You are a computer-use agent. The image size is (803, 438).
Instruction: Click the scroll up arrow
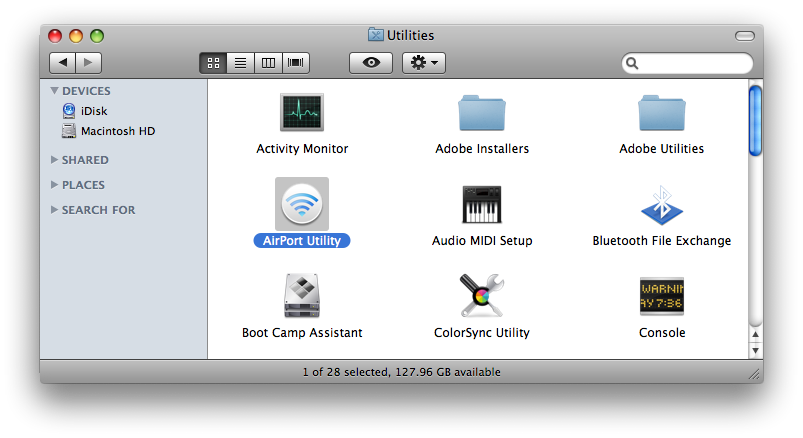point(755,335)
